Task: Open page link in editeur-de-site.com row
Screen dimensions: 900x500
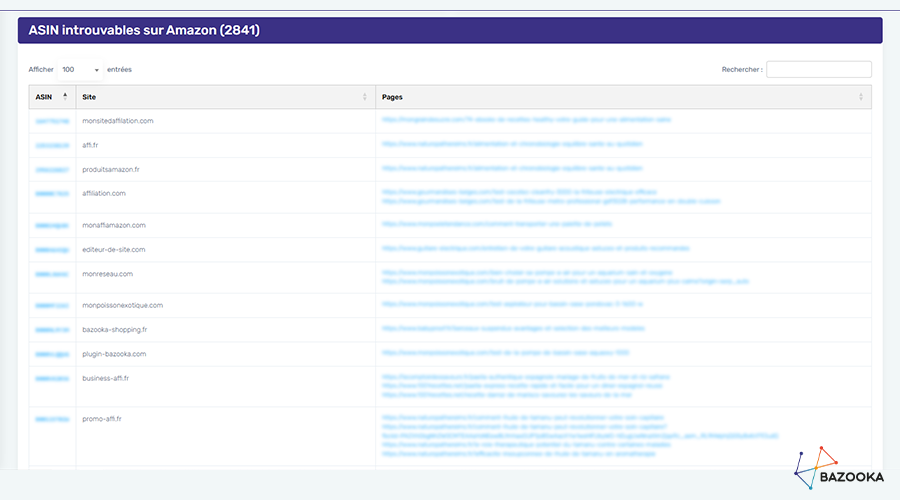Action: pyautogui.click(x=536, y=249)
